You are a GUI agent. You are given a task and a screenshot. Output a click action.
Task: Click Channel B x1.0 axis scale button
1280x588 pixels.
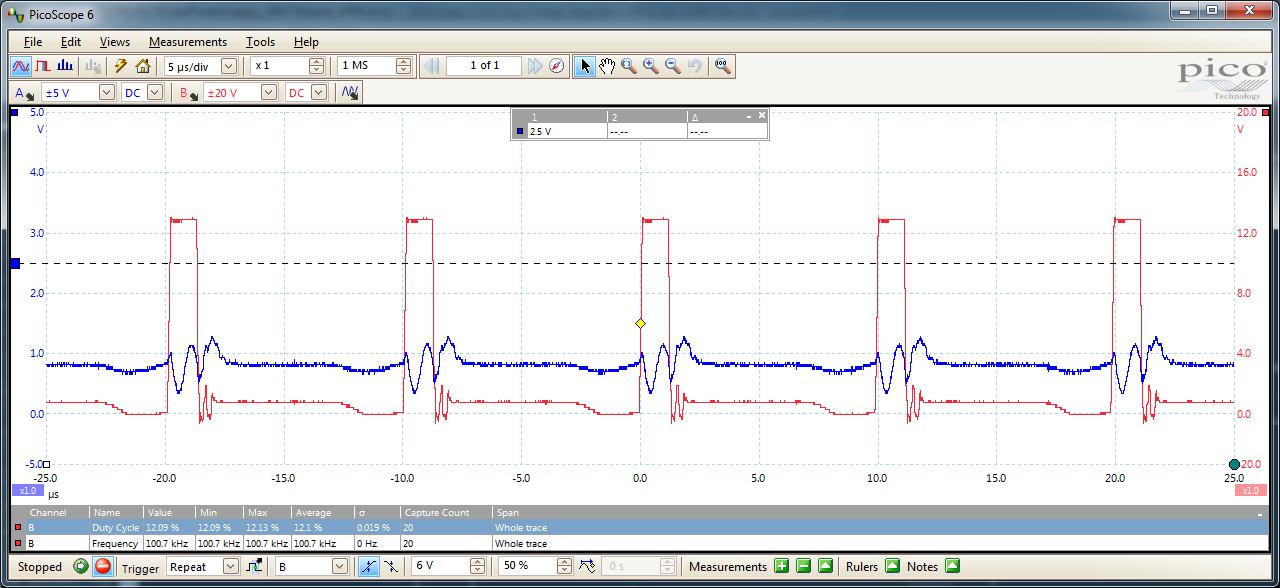[1250, 491]
